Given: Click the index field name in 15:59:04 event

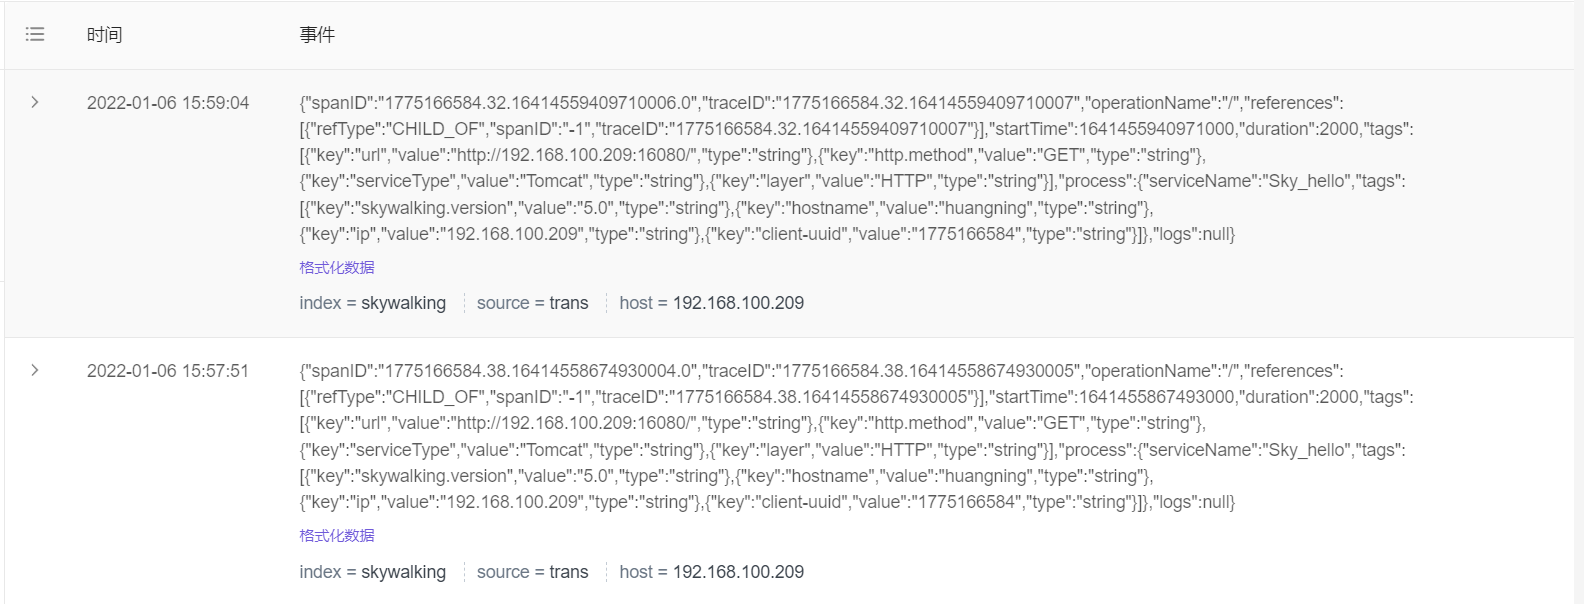Looking at the screenshot, I should coord(320,303).
